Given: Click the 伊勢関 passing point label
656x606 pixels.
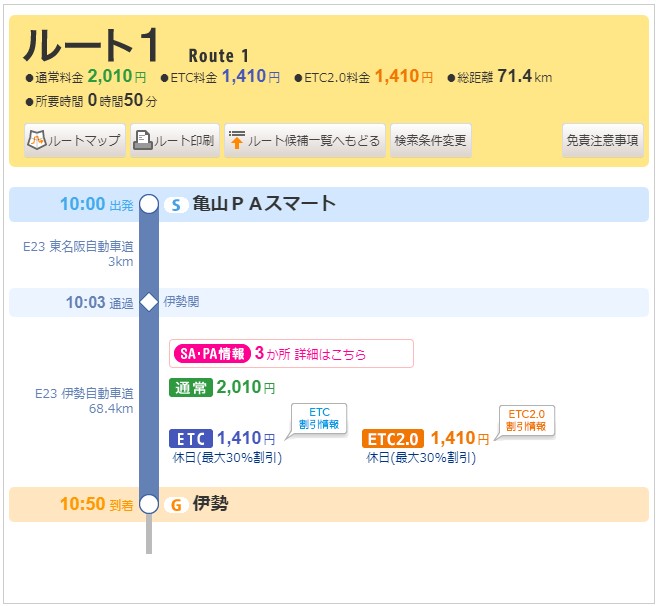Looking at the screenshot, I should tap(181, 301).
